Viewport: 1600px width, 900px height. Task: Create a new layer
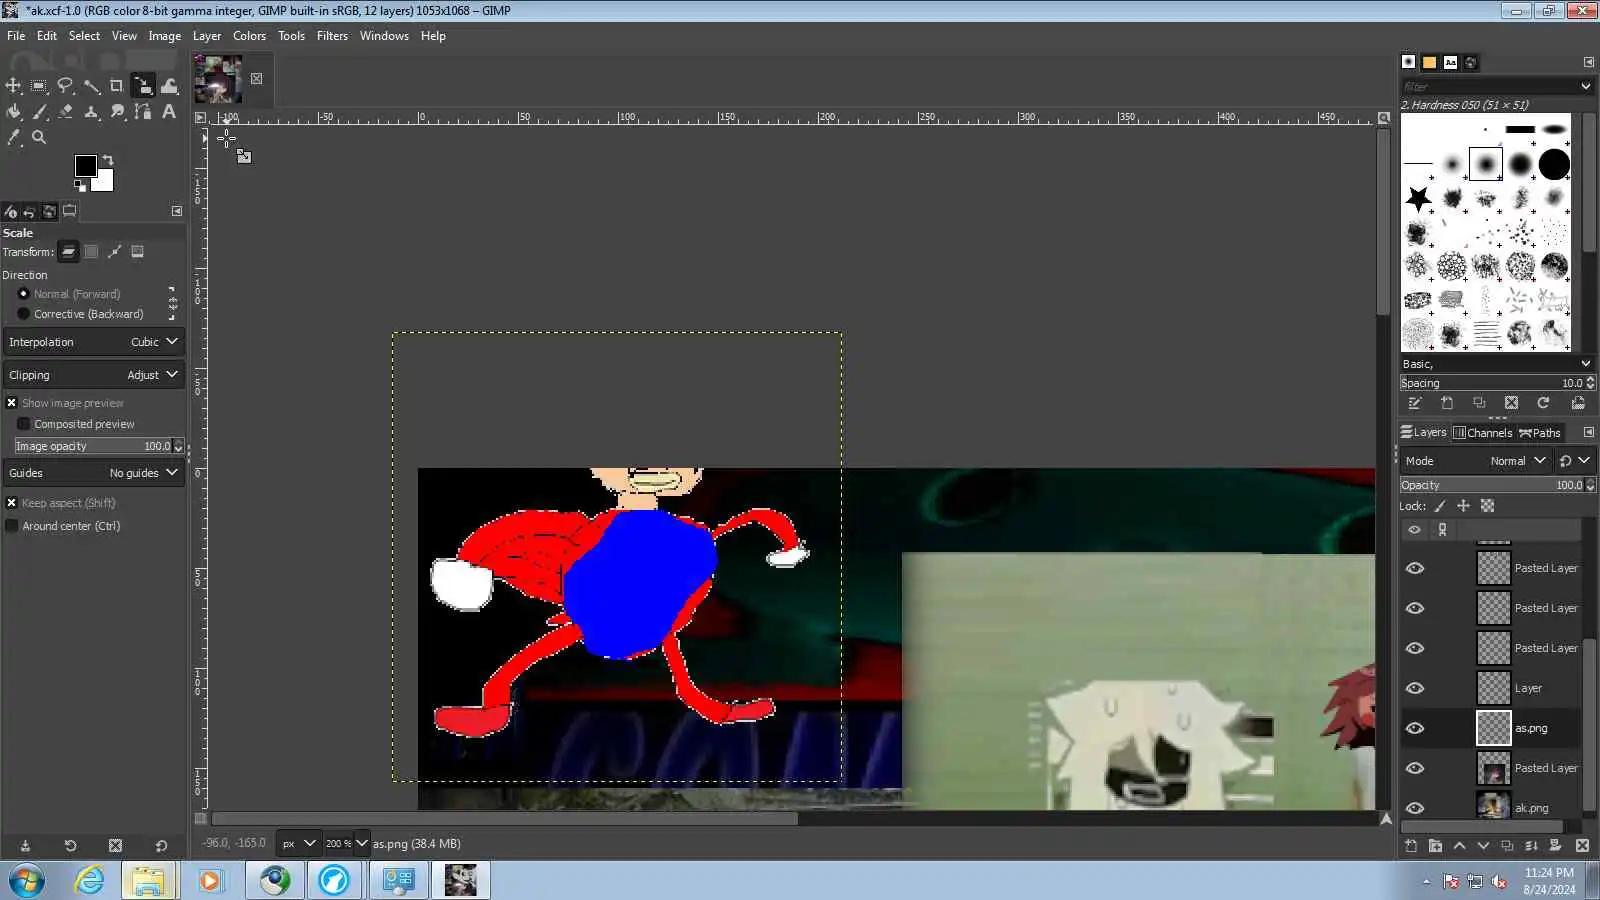1411,846
